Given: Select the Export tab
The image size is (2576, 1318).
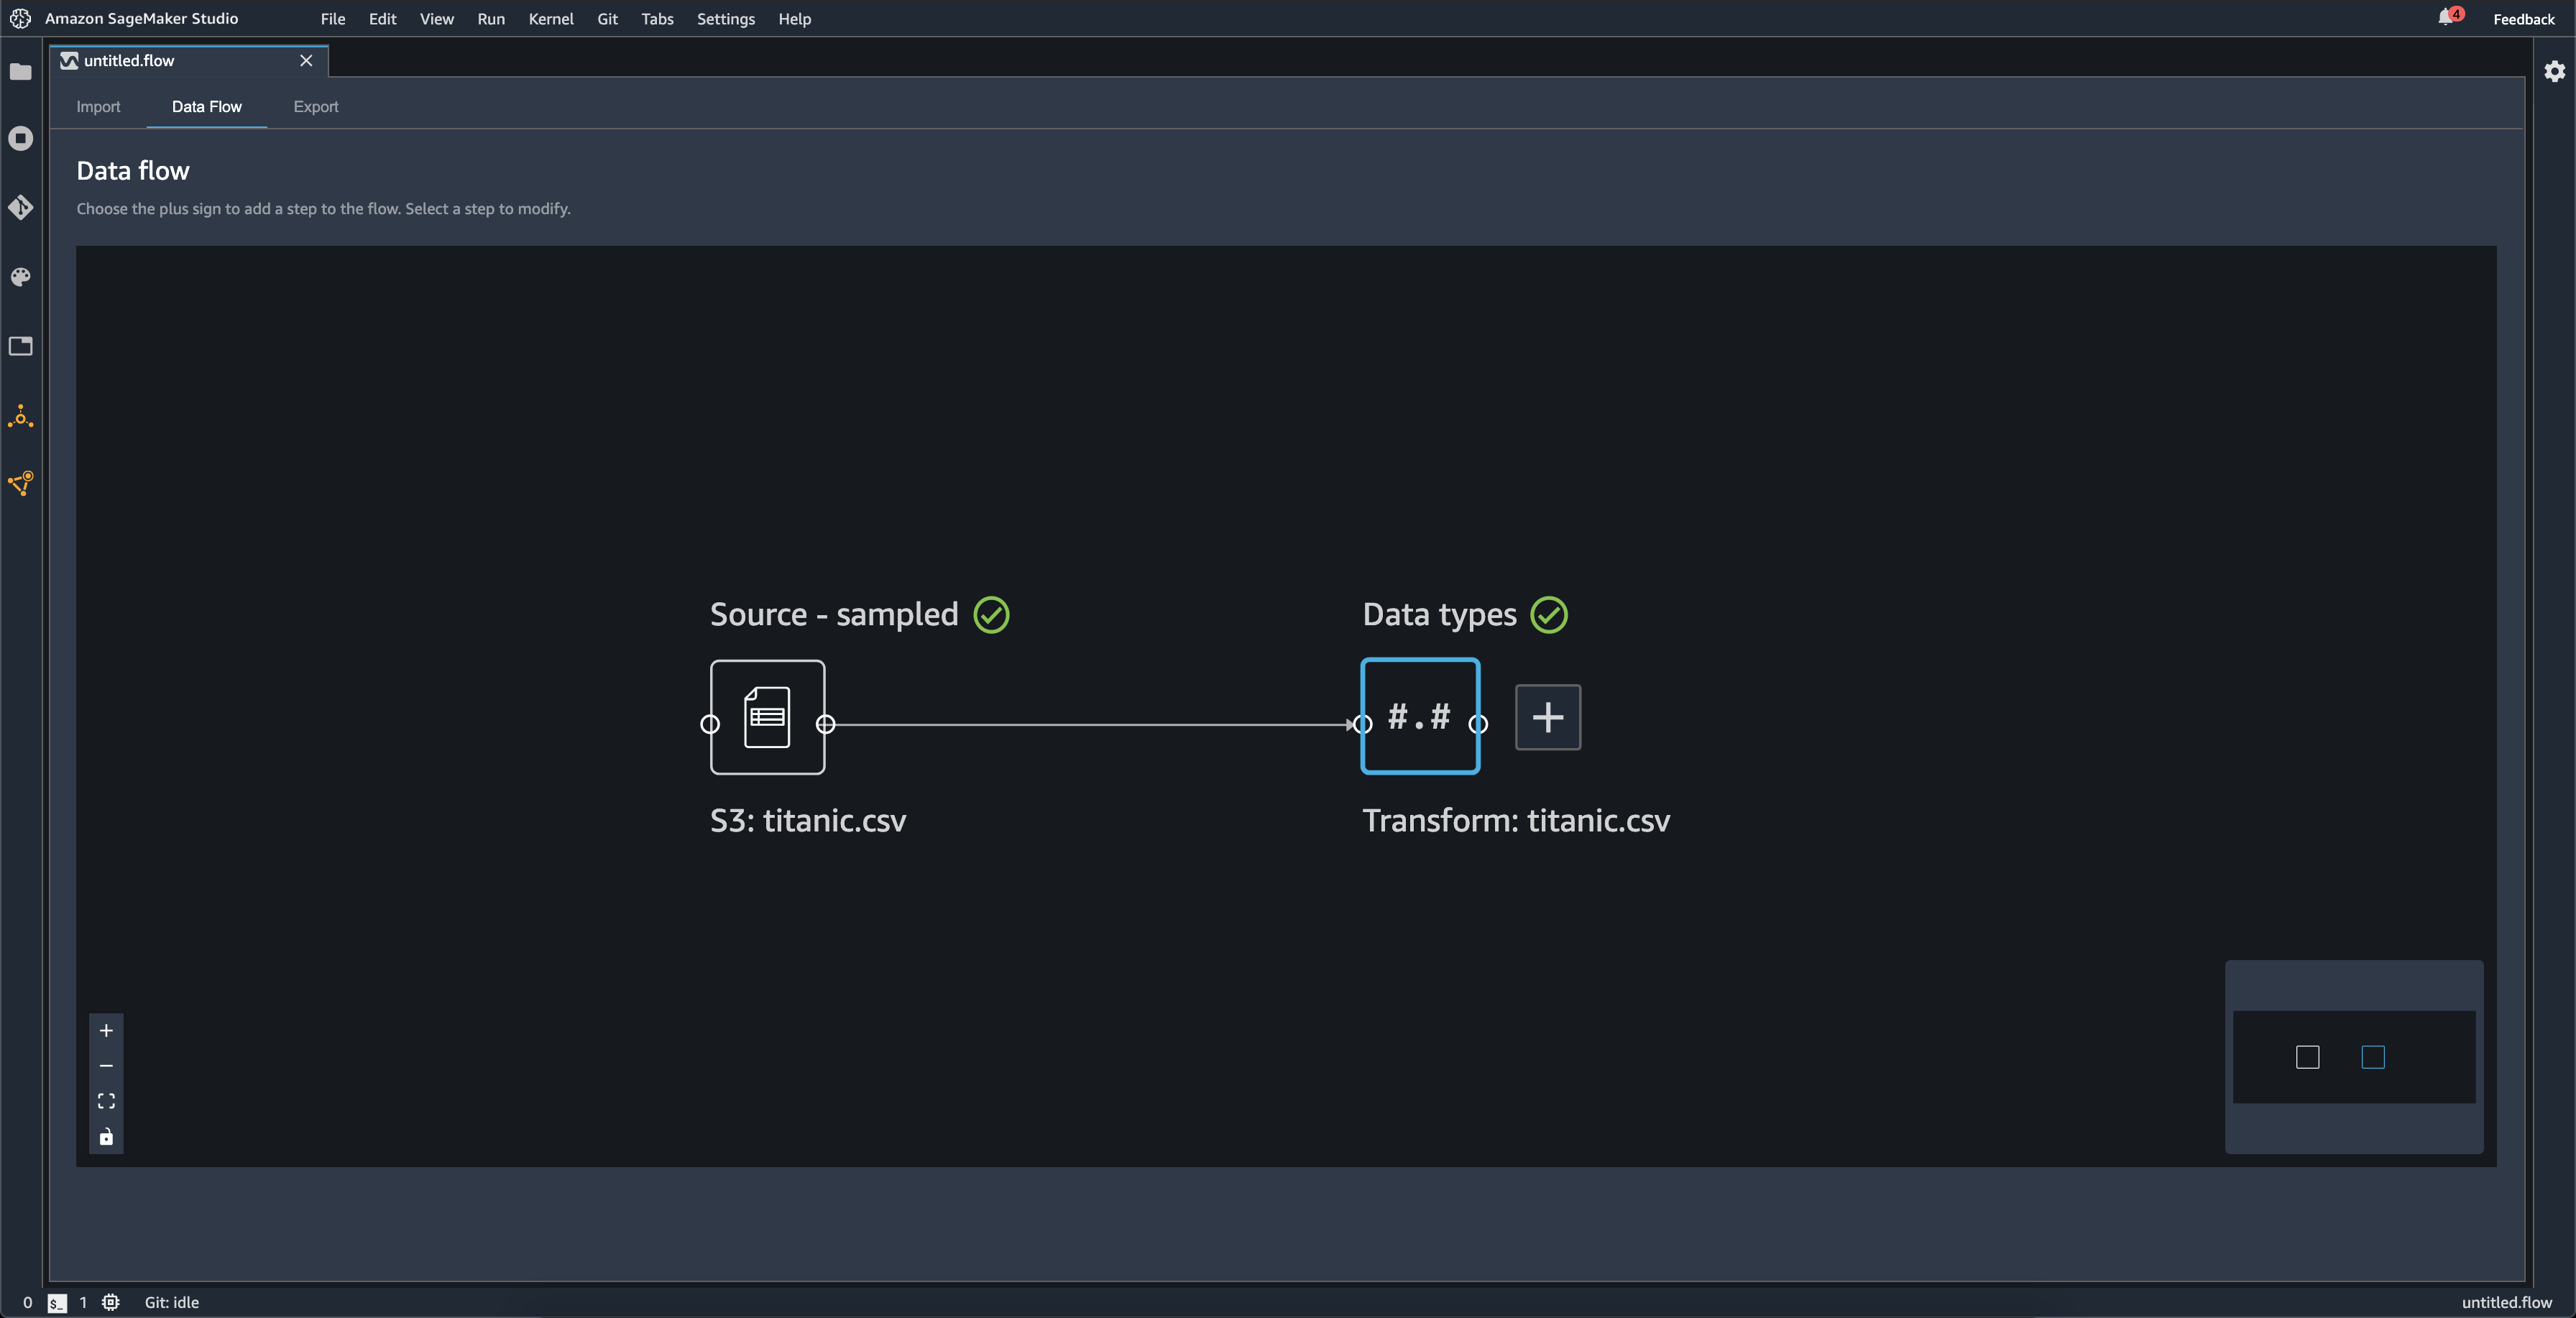Looking at the screenshot, I should pyautogui.click(x=316, y=106).
